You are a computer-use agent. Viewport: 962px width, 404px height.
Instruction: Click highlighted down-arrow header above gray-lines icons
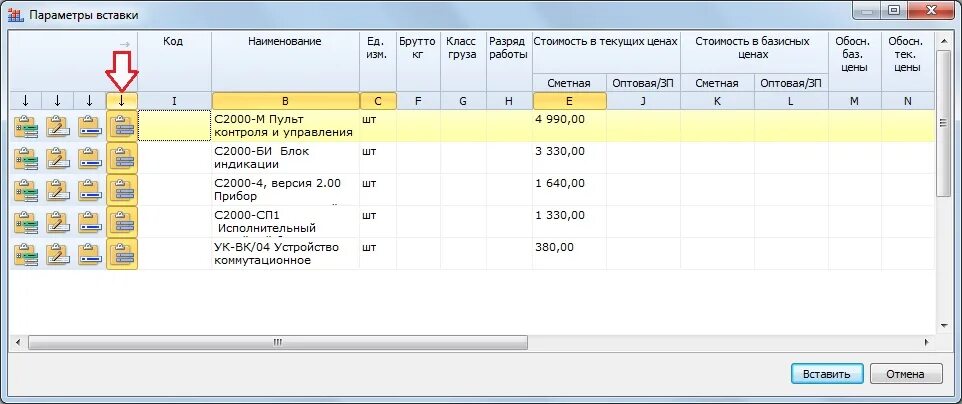pos(121,101)
